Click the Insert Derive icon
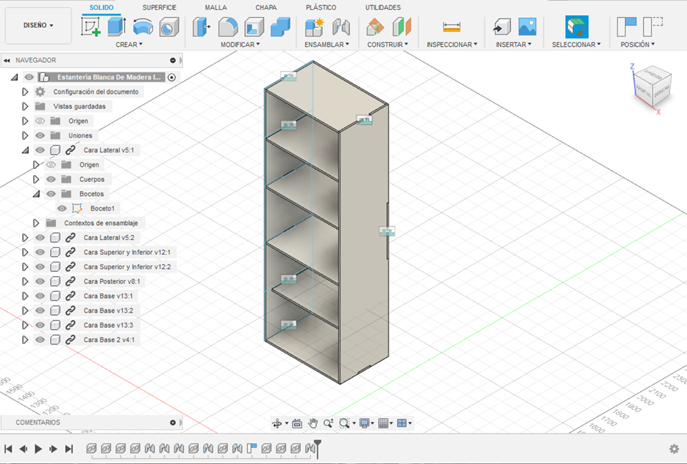 point(502,27)
